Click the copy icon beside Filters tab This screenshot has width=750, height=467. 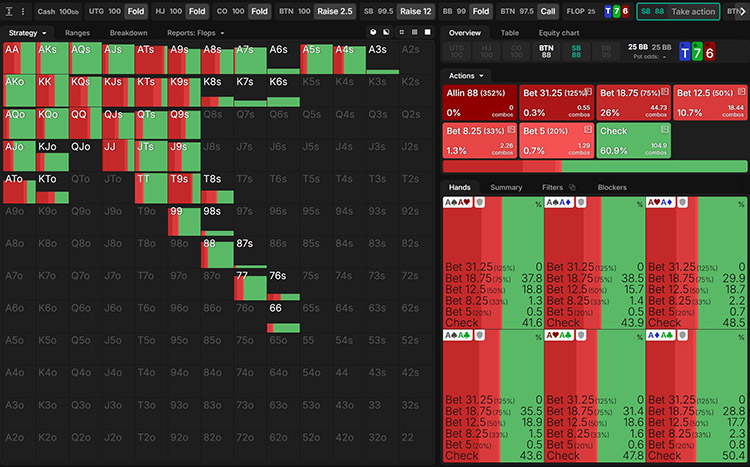coord(573,187)
